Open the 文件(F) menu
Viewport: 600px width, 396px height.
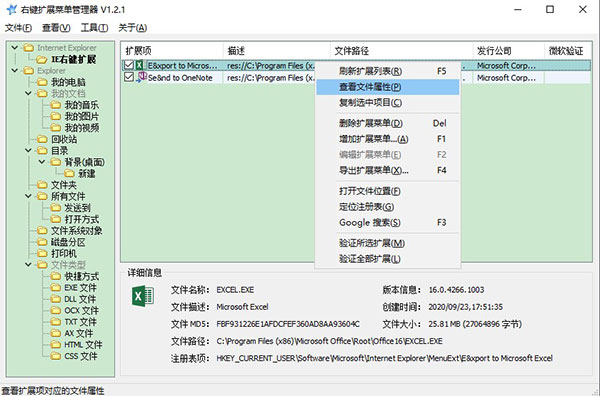pos(18,28)
